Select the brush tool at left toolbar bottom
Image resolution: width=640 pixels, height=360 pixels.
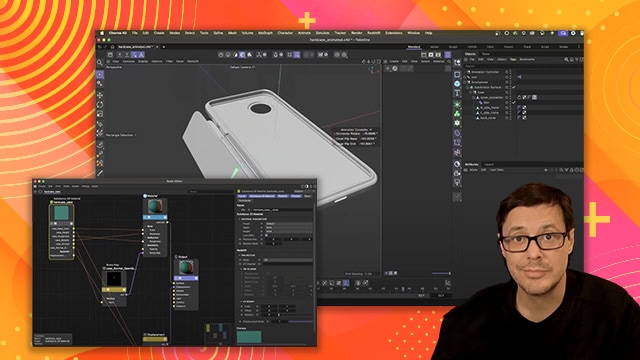(100, 173)
